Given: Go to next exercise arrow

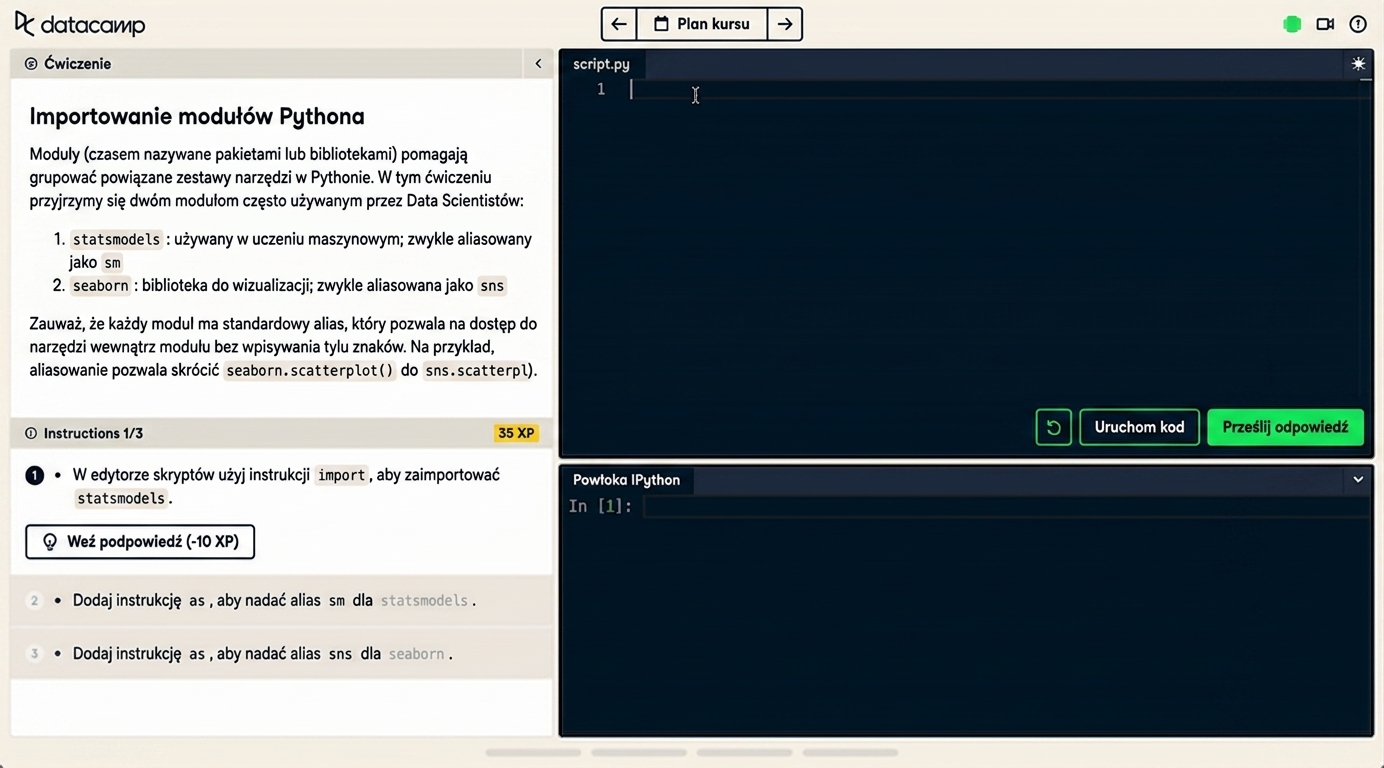Looking at the screenshot, I should [785, 24].
